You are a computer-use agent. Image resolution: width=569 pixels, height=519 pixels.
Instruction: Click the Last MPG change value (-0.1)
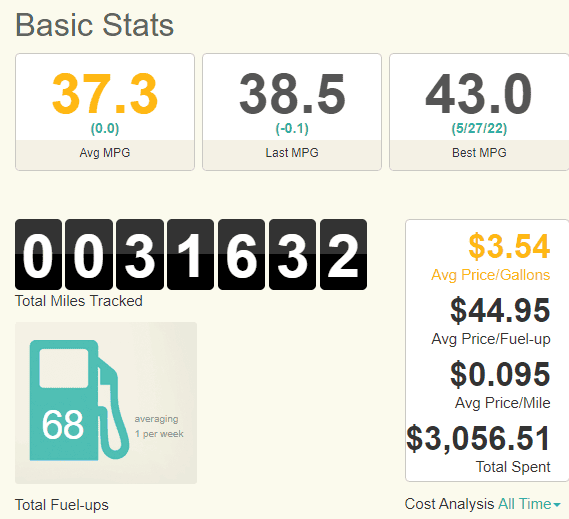point(292,128)
